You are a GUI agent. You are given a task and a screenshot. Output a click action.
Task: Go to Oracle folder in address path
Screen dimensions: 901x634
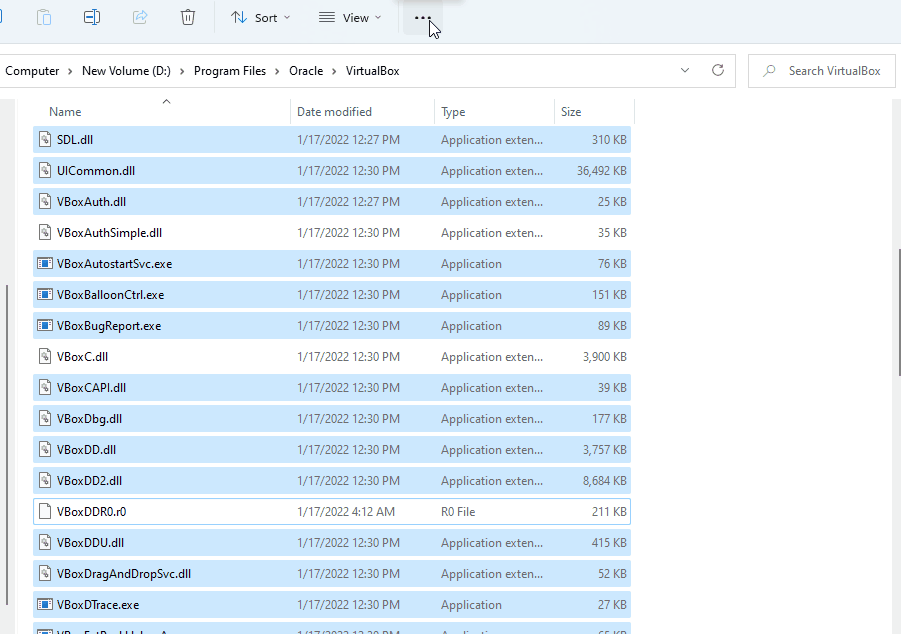tap(306, 71)
